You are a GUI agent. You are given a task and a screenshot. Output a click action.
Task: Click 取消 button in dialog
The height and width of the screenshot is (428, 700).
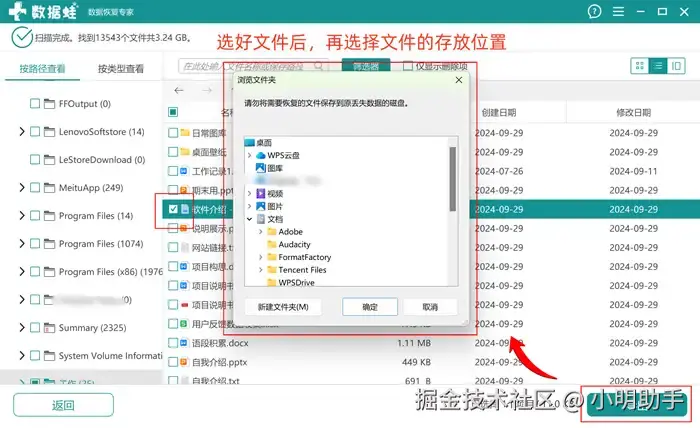coord(430,307)
